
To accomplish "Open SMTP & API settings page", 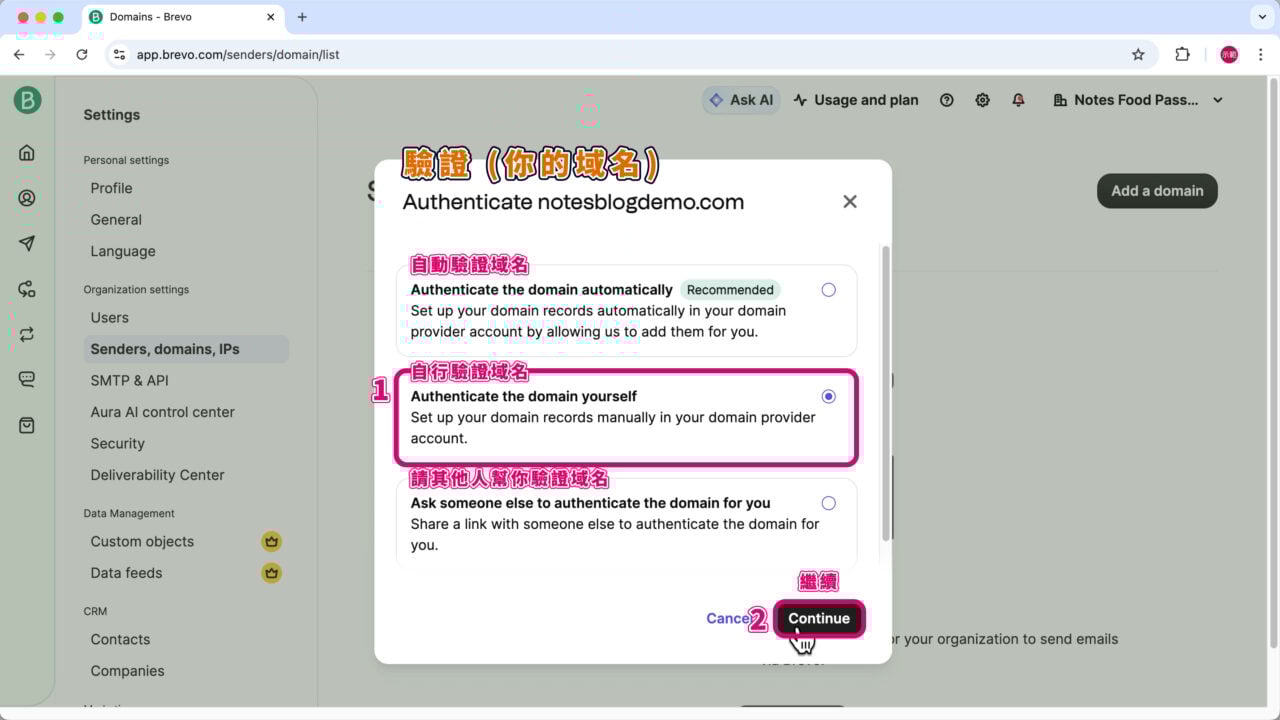I will click(x=129, y=380).
